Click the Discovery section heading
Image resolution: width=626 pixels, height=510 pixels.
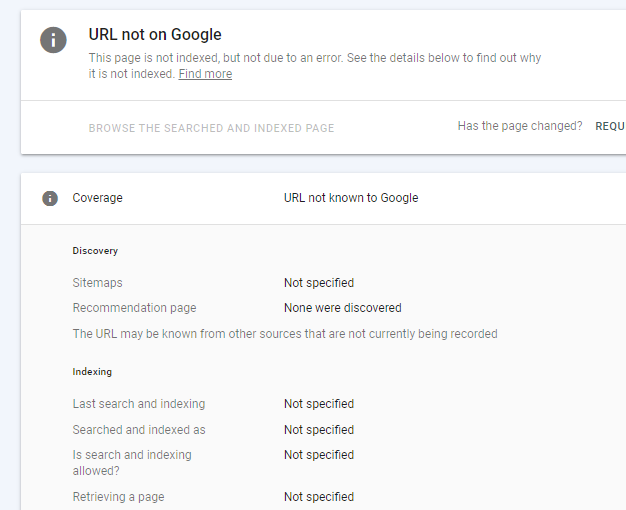tap(95, 251)
